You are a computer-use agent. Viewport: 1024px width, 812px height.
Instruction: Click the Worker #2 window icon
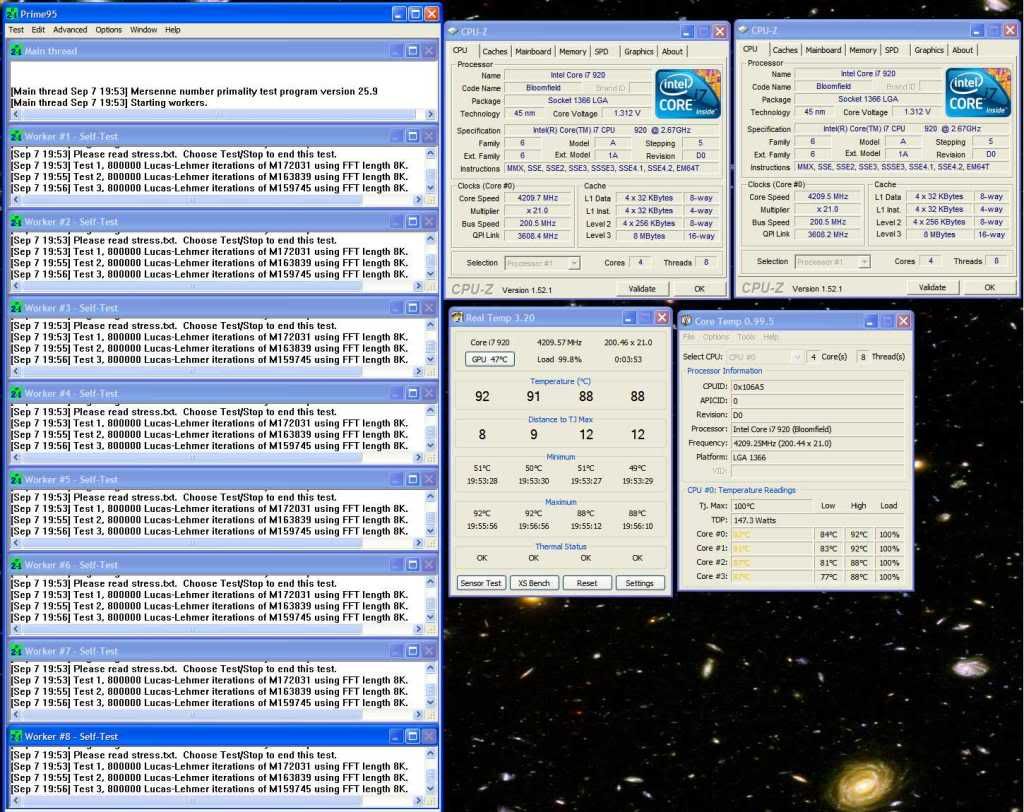pyautogui.click(x=16, y=221)
